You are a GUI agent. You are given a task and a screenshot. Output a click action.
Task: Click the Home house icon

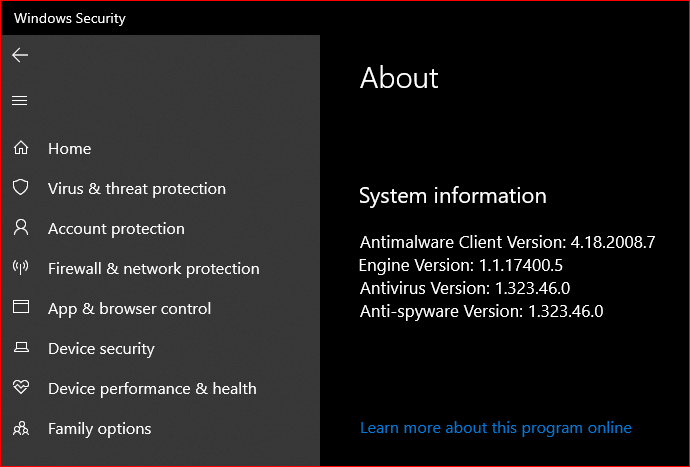(x=20, y=148)
